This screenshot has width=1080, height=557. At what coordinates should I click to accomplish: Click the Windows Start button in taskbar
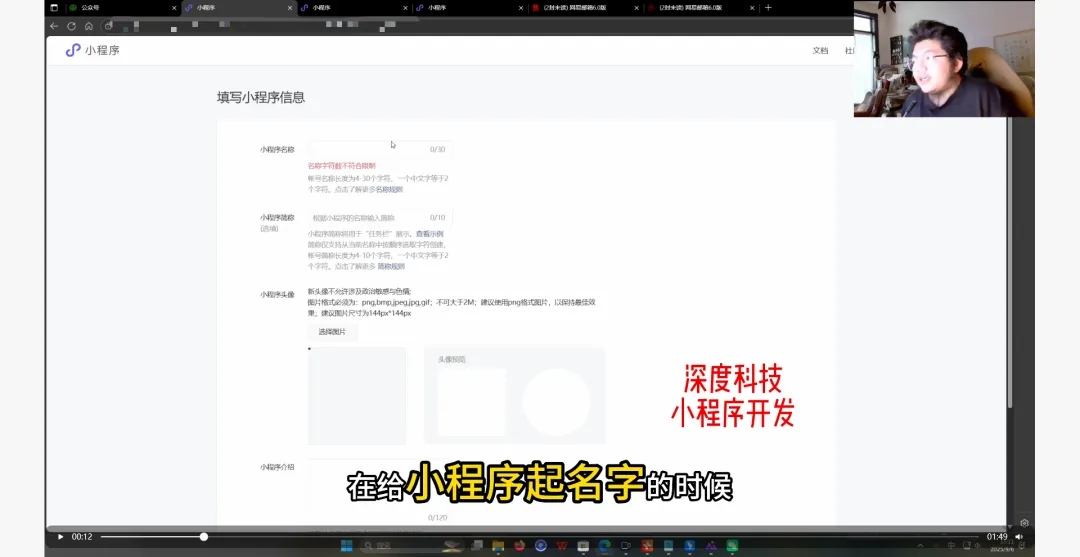346,546
